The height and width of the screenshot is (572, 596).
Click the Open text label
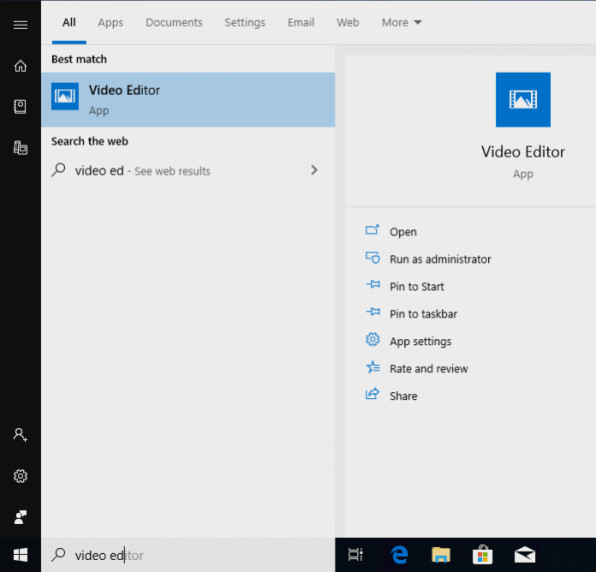coord(403,232)
